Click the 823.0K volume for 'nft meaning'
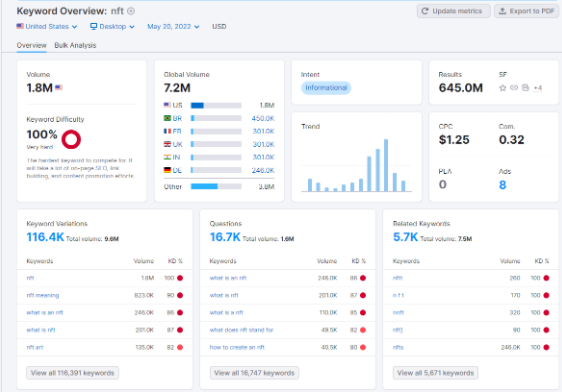The image size is (562, 392). (144, 295)
